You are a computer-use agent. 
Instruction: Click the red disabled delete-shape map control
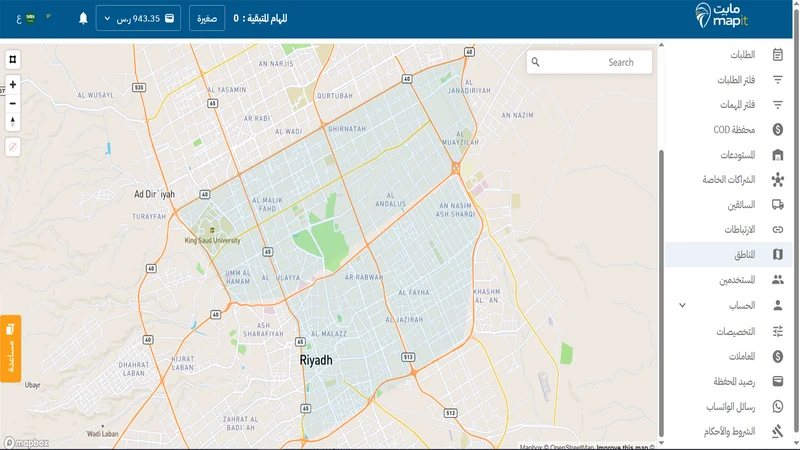[13, 147]
